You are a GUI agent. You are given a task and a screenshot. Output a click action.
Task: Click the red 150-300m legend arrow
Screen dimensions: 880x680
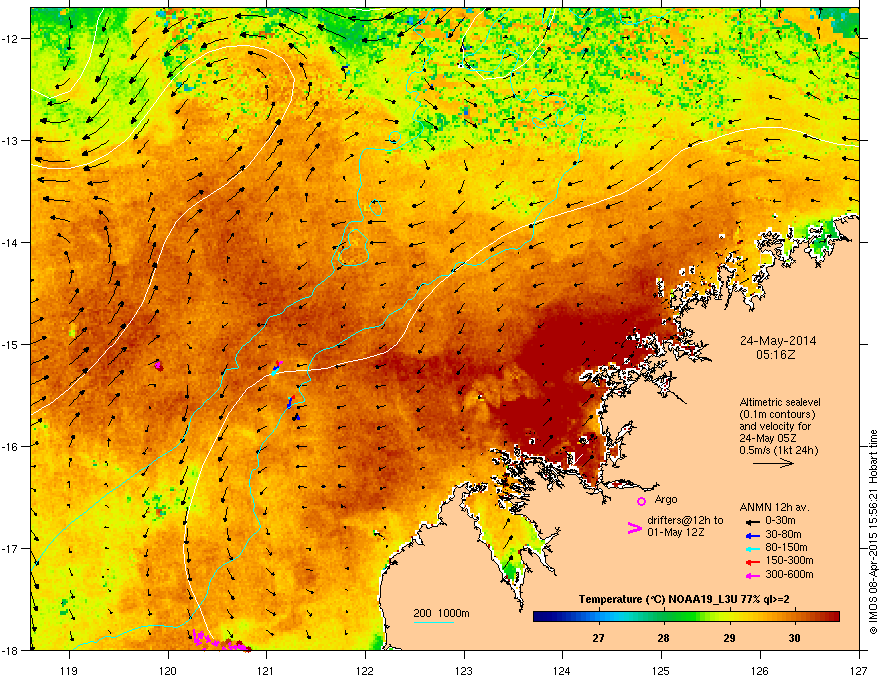pos(753,562)
